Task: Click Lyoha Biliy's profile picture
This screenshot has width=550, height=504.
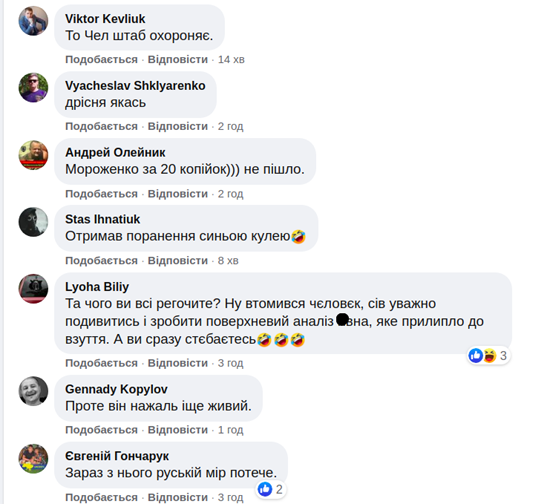Action: 33,289
